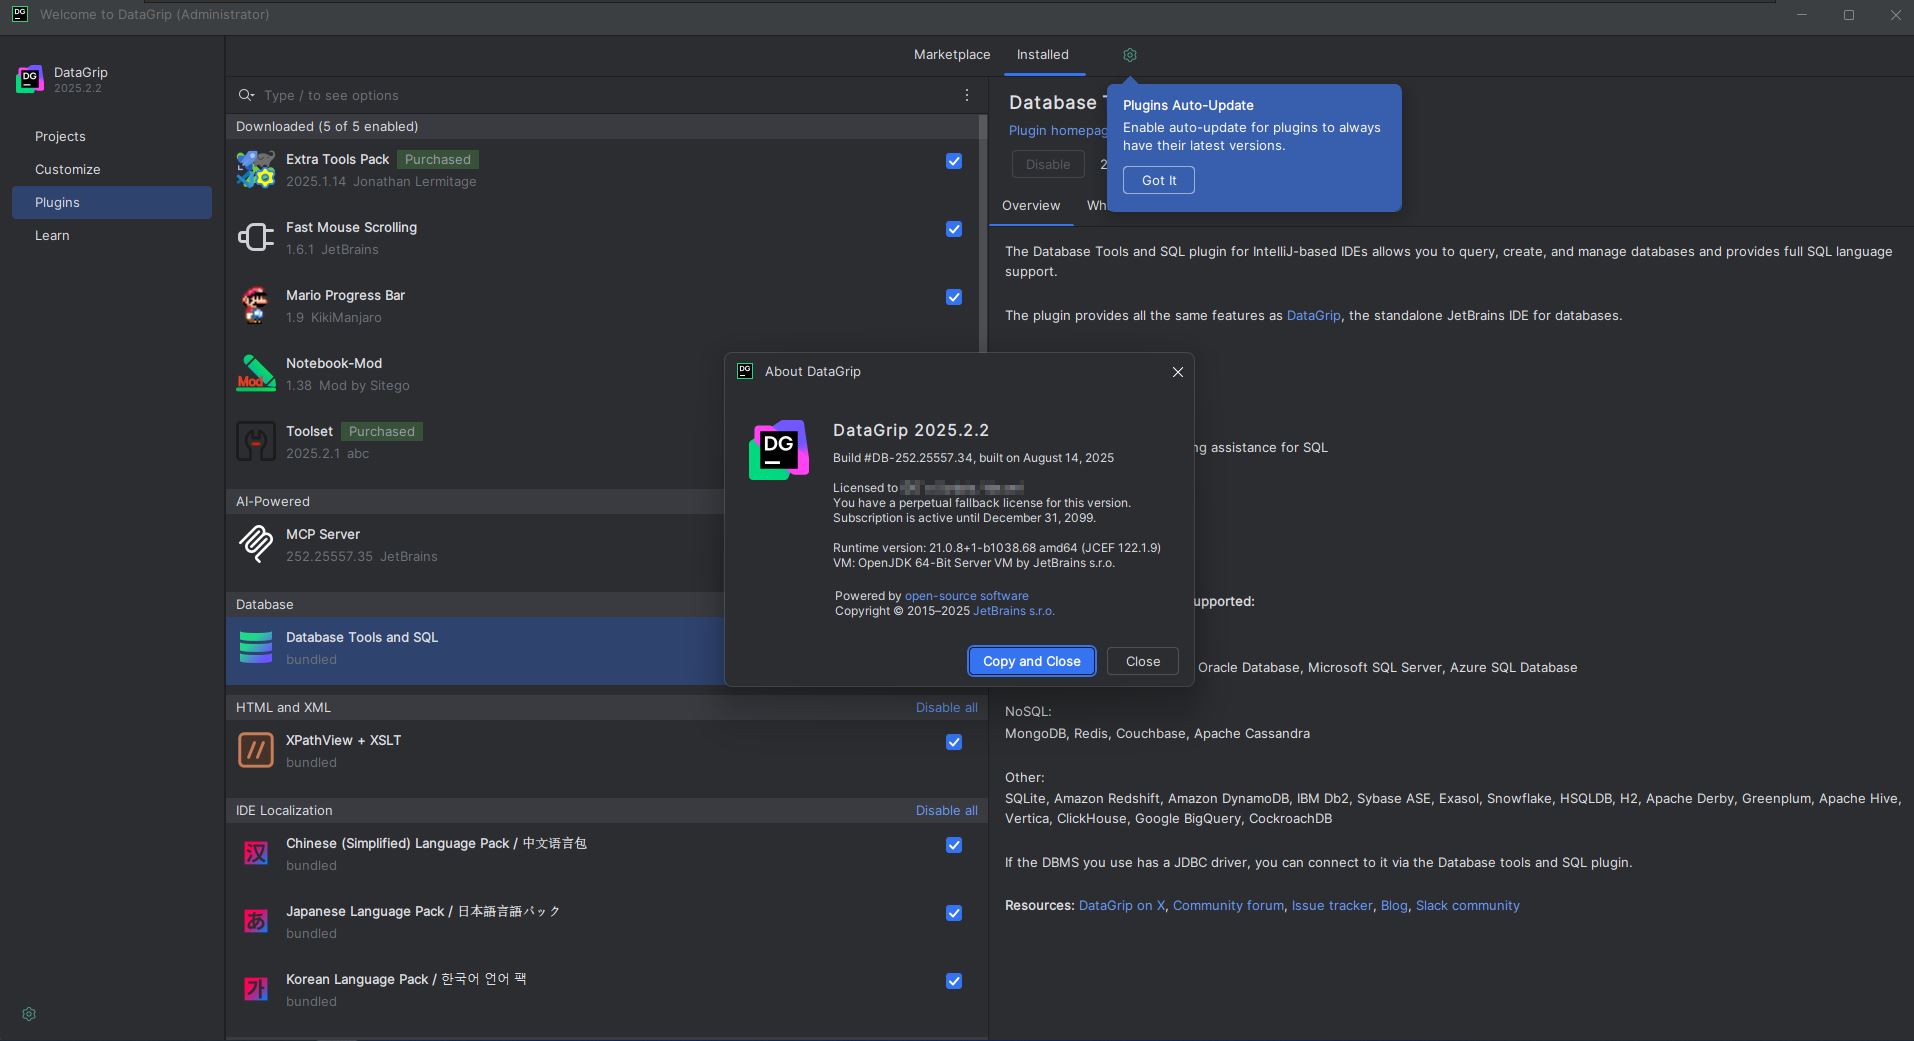Click the Purchased tag on Extra Tools Pack
1914x1041 pixels.
point(437,159)
